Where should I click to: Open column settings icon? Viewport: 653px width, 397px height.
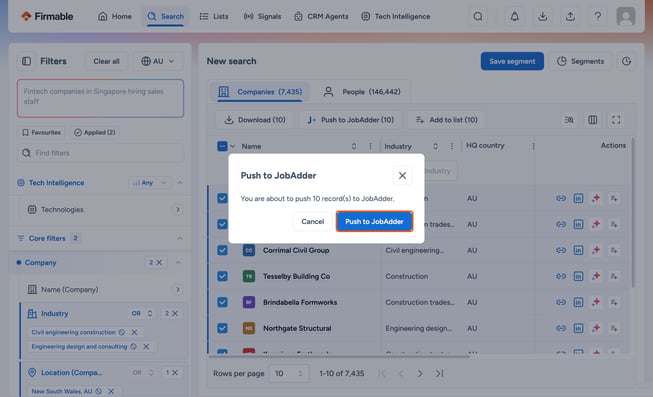(592, 120)
